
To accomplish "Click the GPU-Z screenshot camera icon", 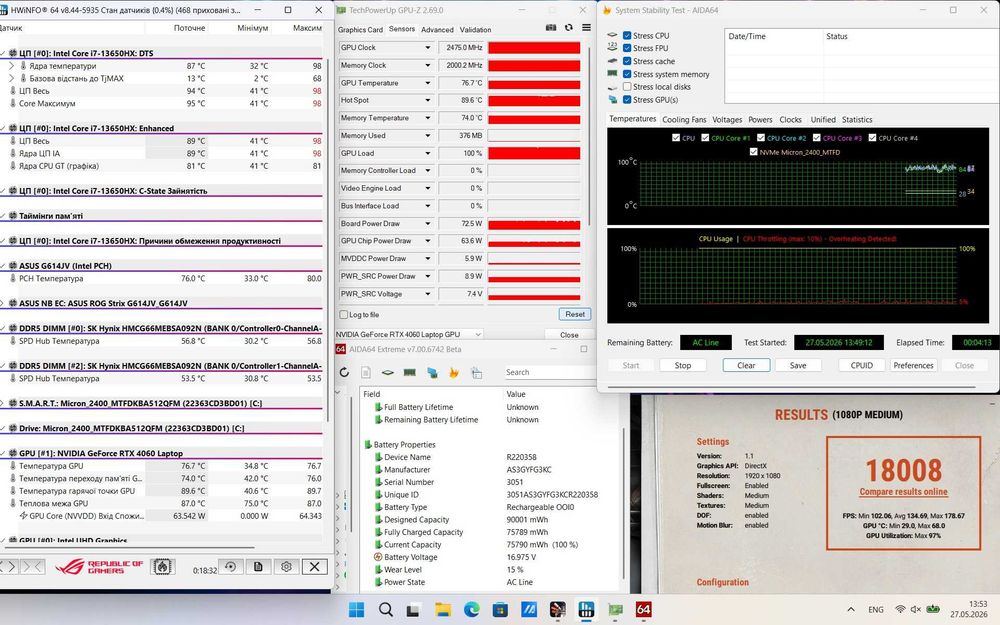I will (x=551, y=28).
